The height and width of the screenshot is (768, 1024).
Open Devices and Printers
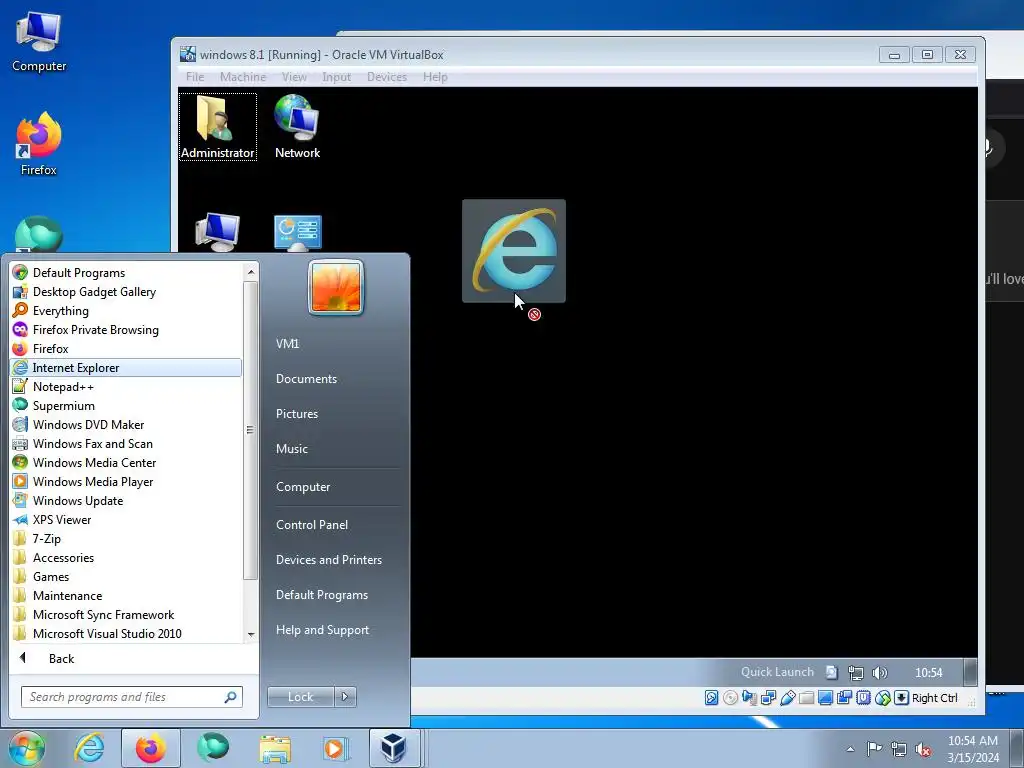(x=328, y=560)
